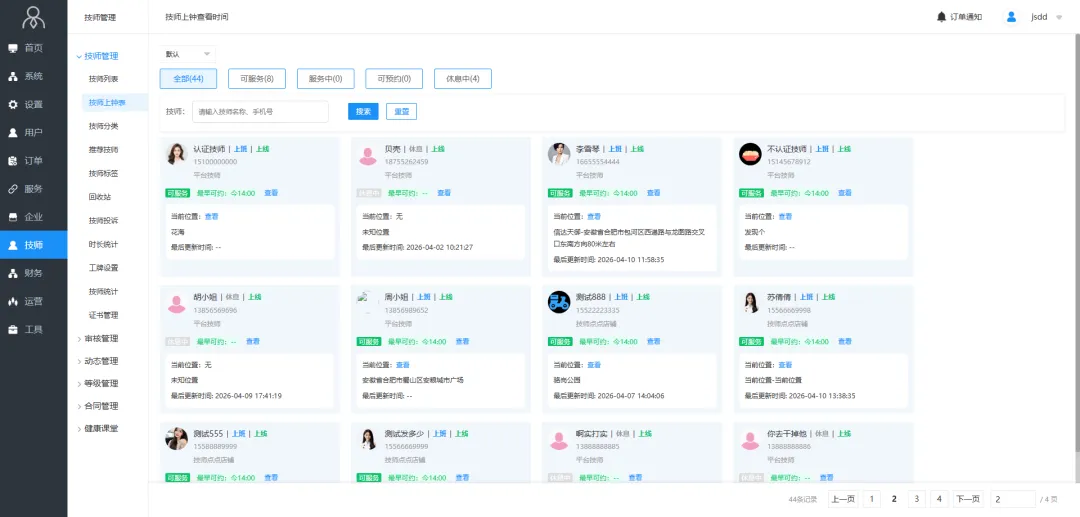Open 运营 operations icon in sidebar
1080x517 pixels.
(x=13, y=301)
